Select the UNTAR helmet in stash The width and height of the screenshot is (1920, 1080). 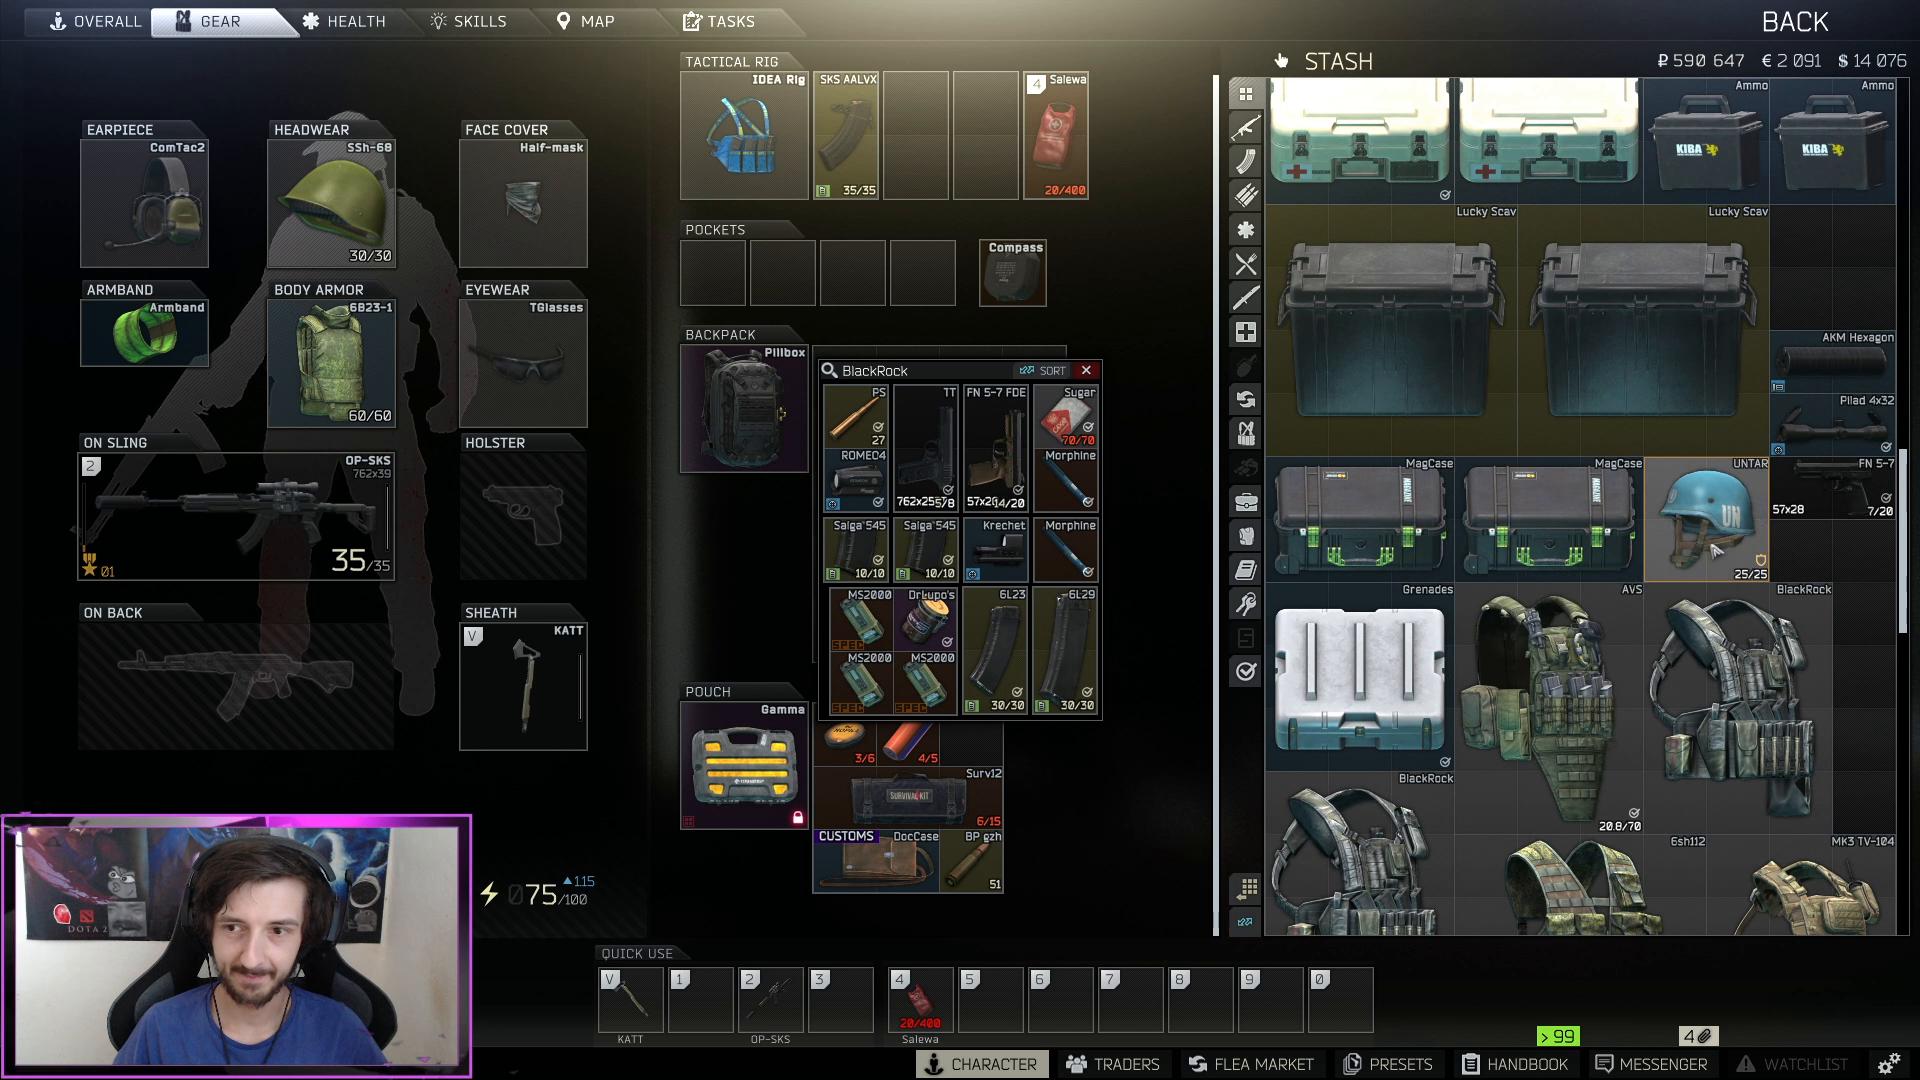[x=1707, y=519]
